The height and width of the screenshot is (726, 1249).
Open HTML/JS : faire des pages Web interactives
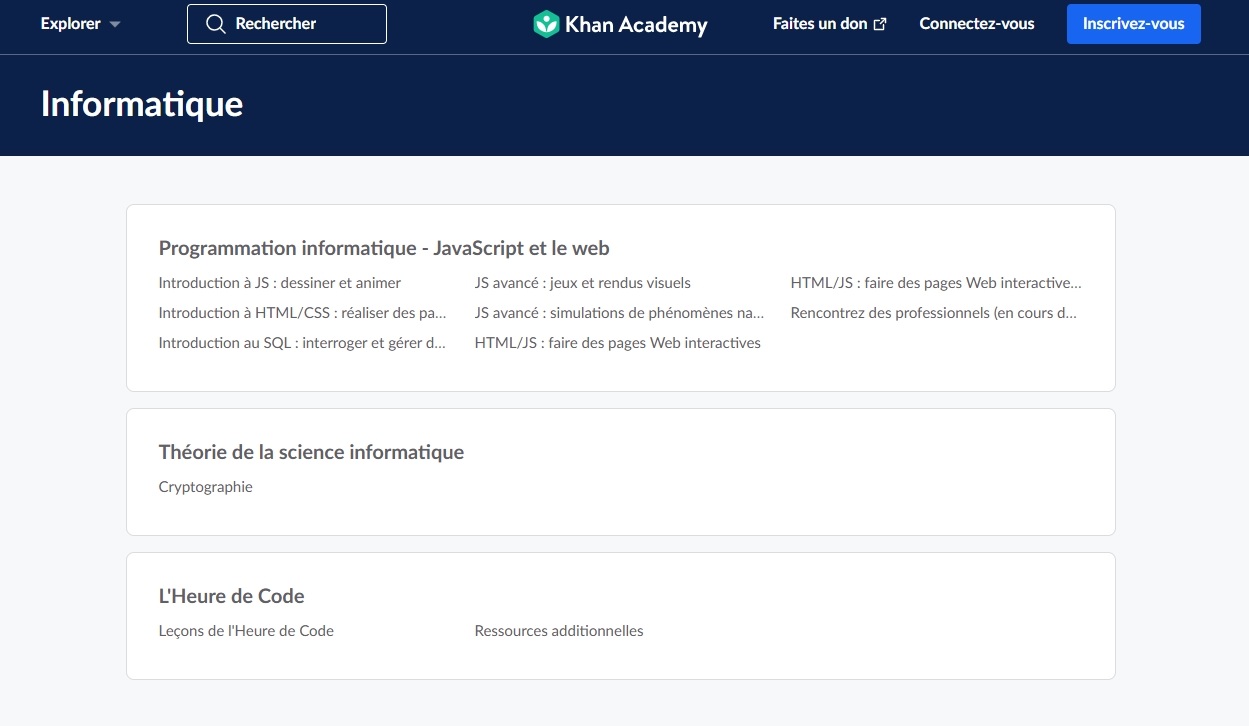pos(617,343)
